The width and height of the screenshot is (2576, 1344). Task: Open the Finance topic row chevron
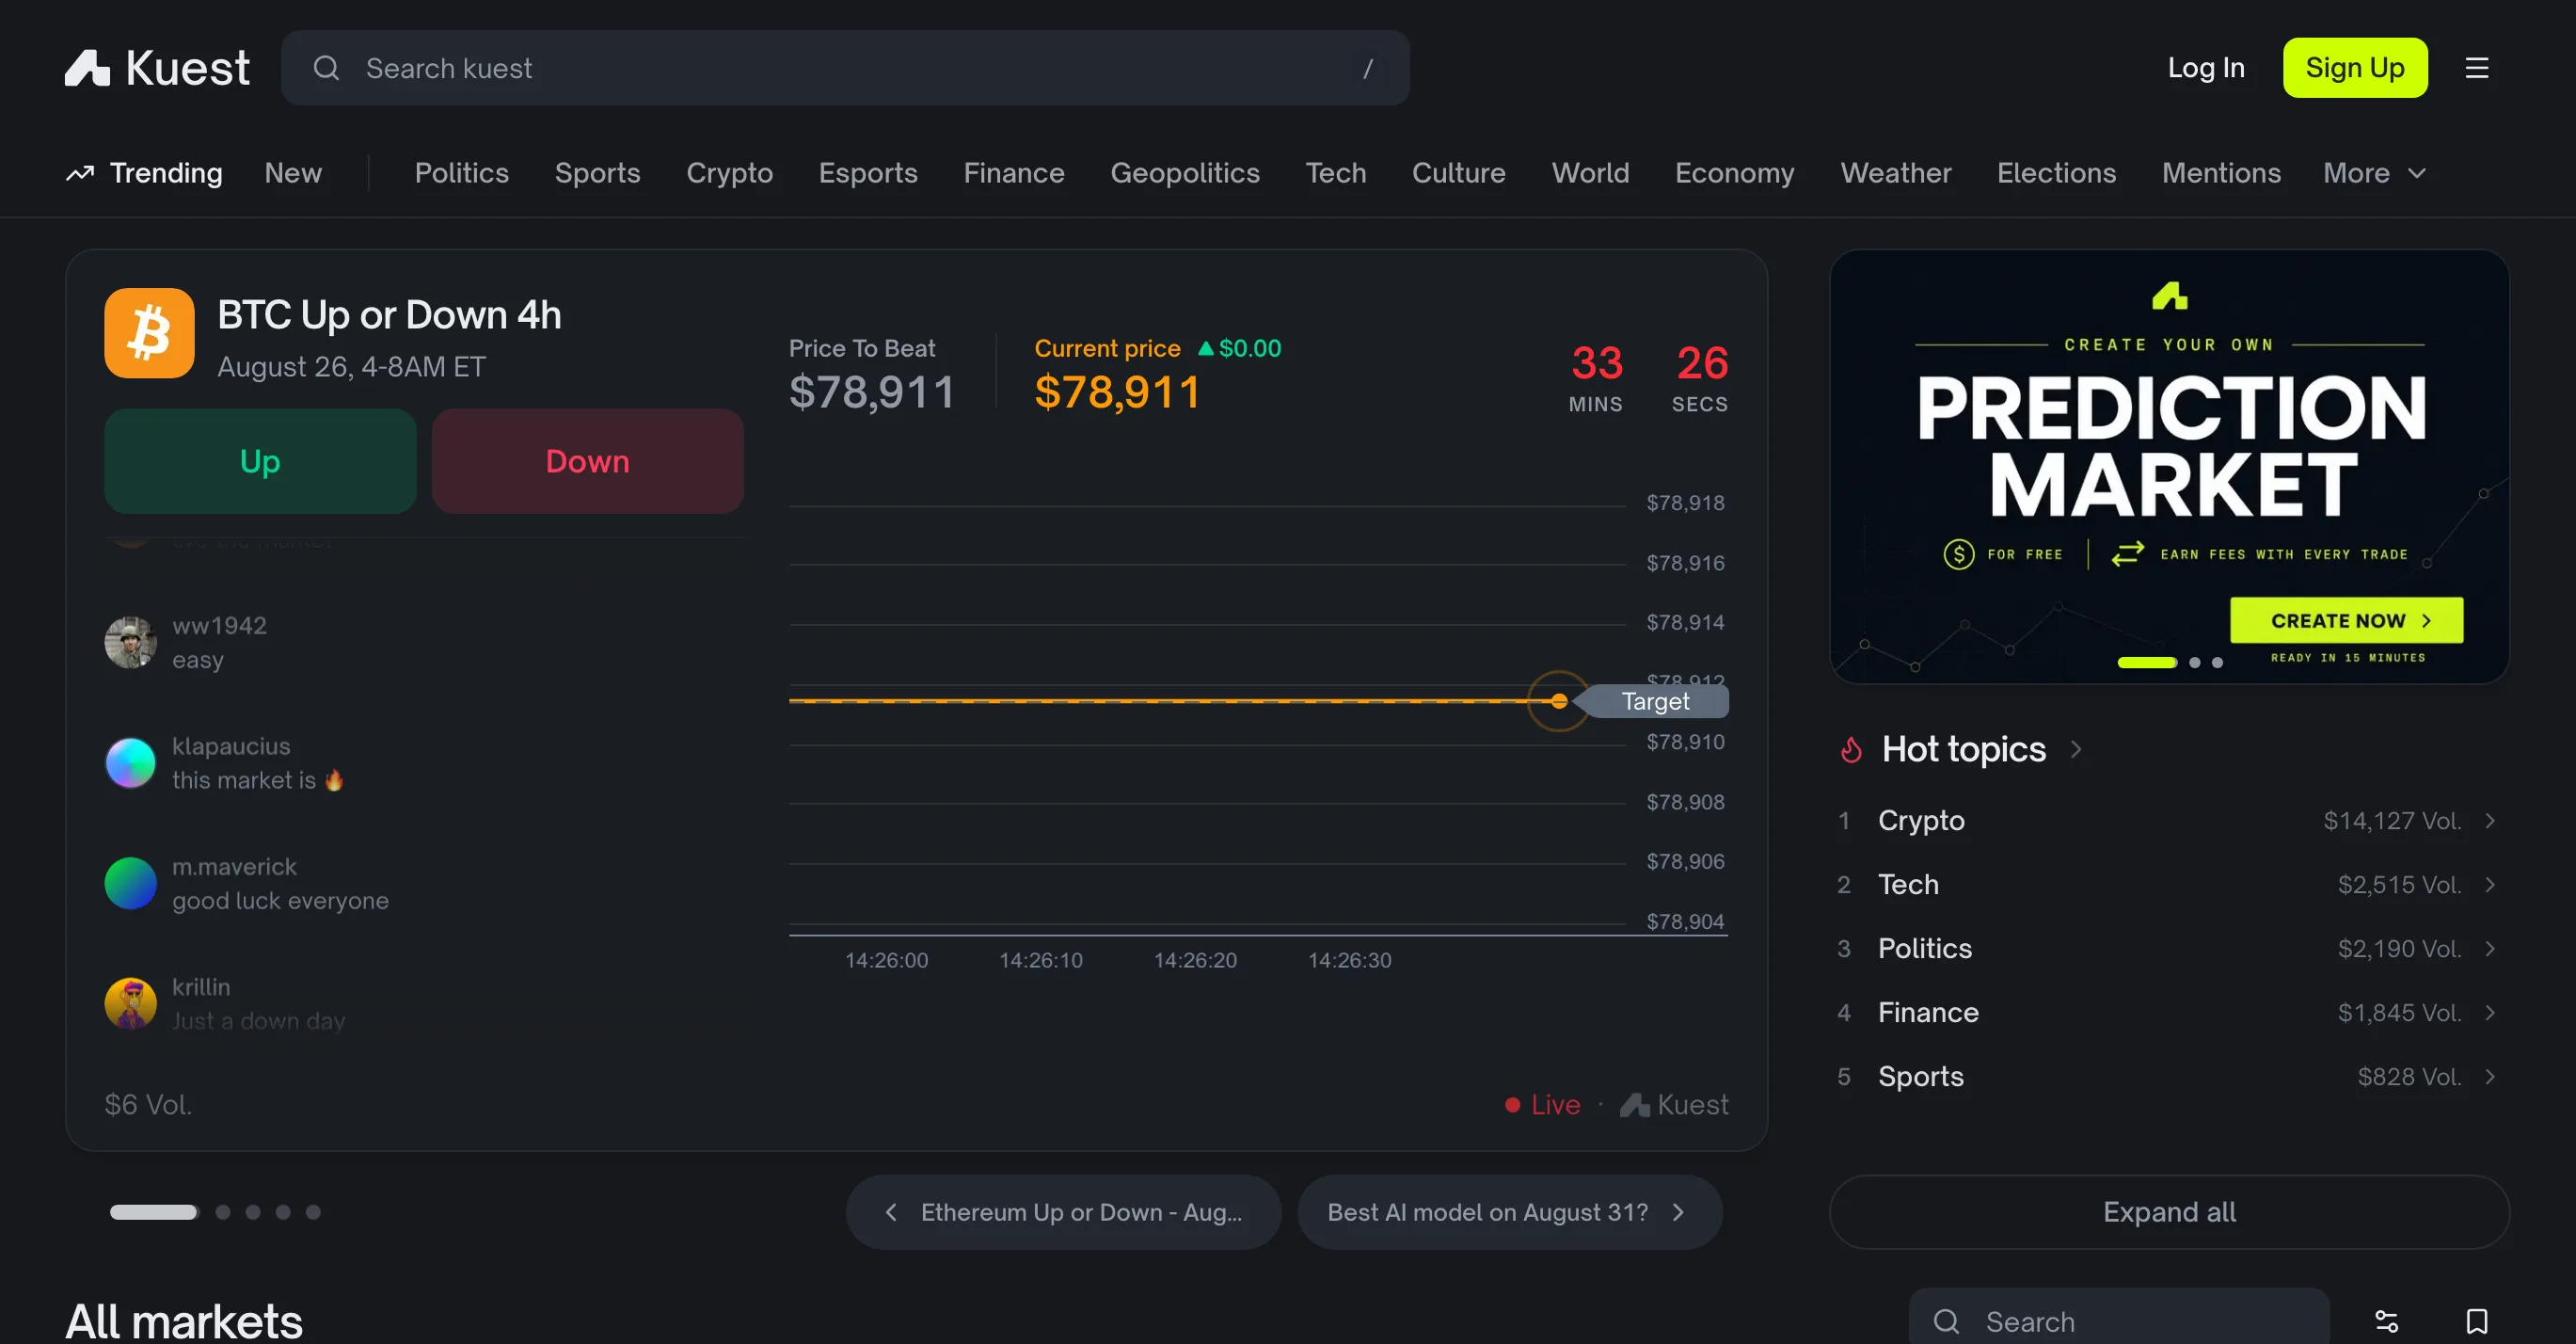pyautogui.click(x=2489, y=1013)
